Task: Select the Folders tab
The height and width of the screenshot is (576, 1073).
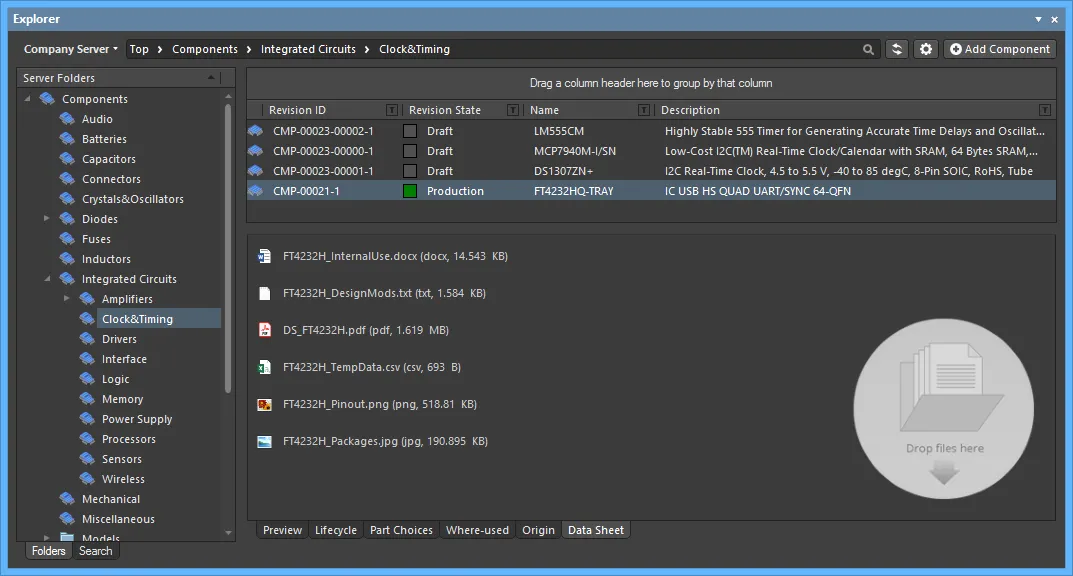Action: [x=49, y=551]
